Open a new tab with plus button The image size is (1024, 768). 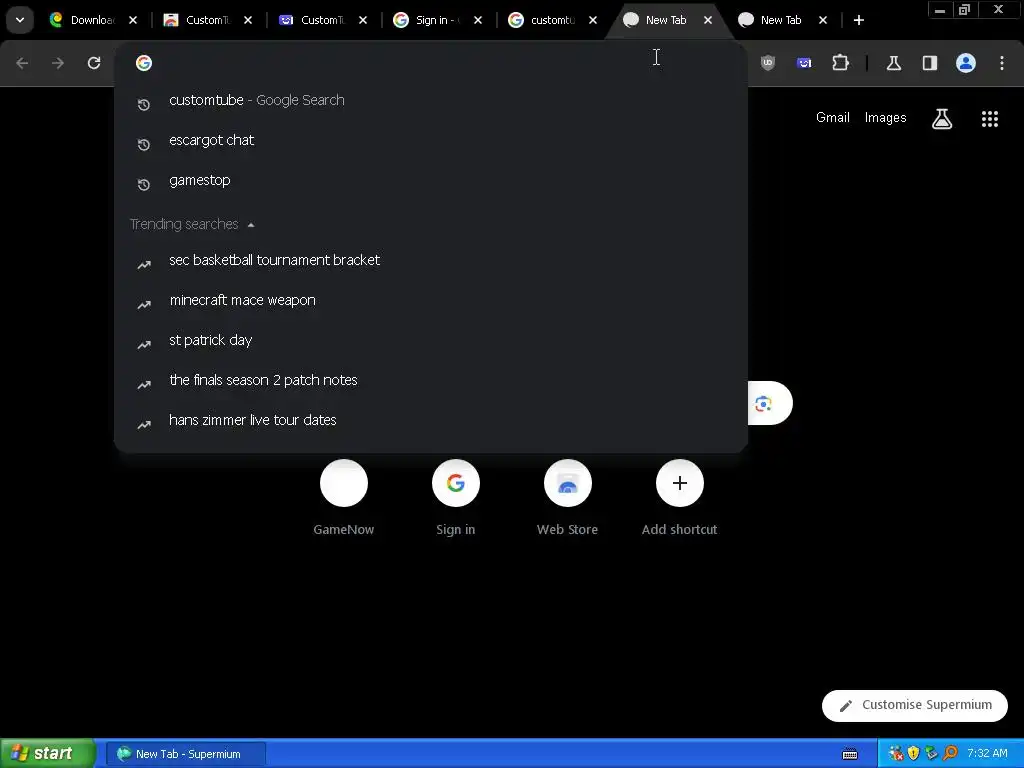[859, 20]
